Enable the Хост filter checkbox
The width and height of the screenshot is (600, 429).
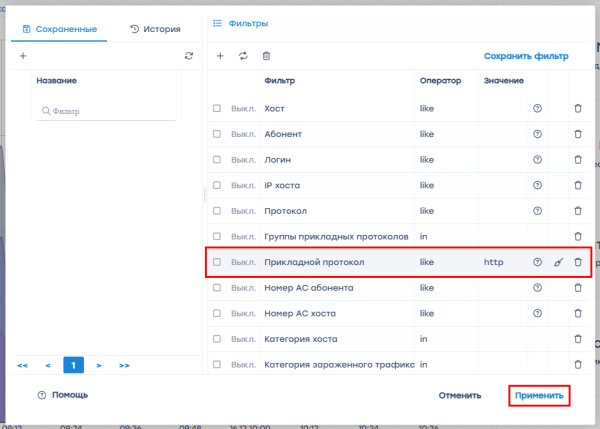point(217,108)
